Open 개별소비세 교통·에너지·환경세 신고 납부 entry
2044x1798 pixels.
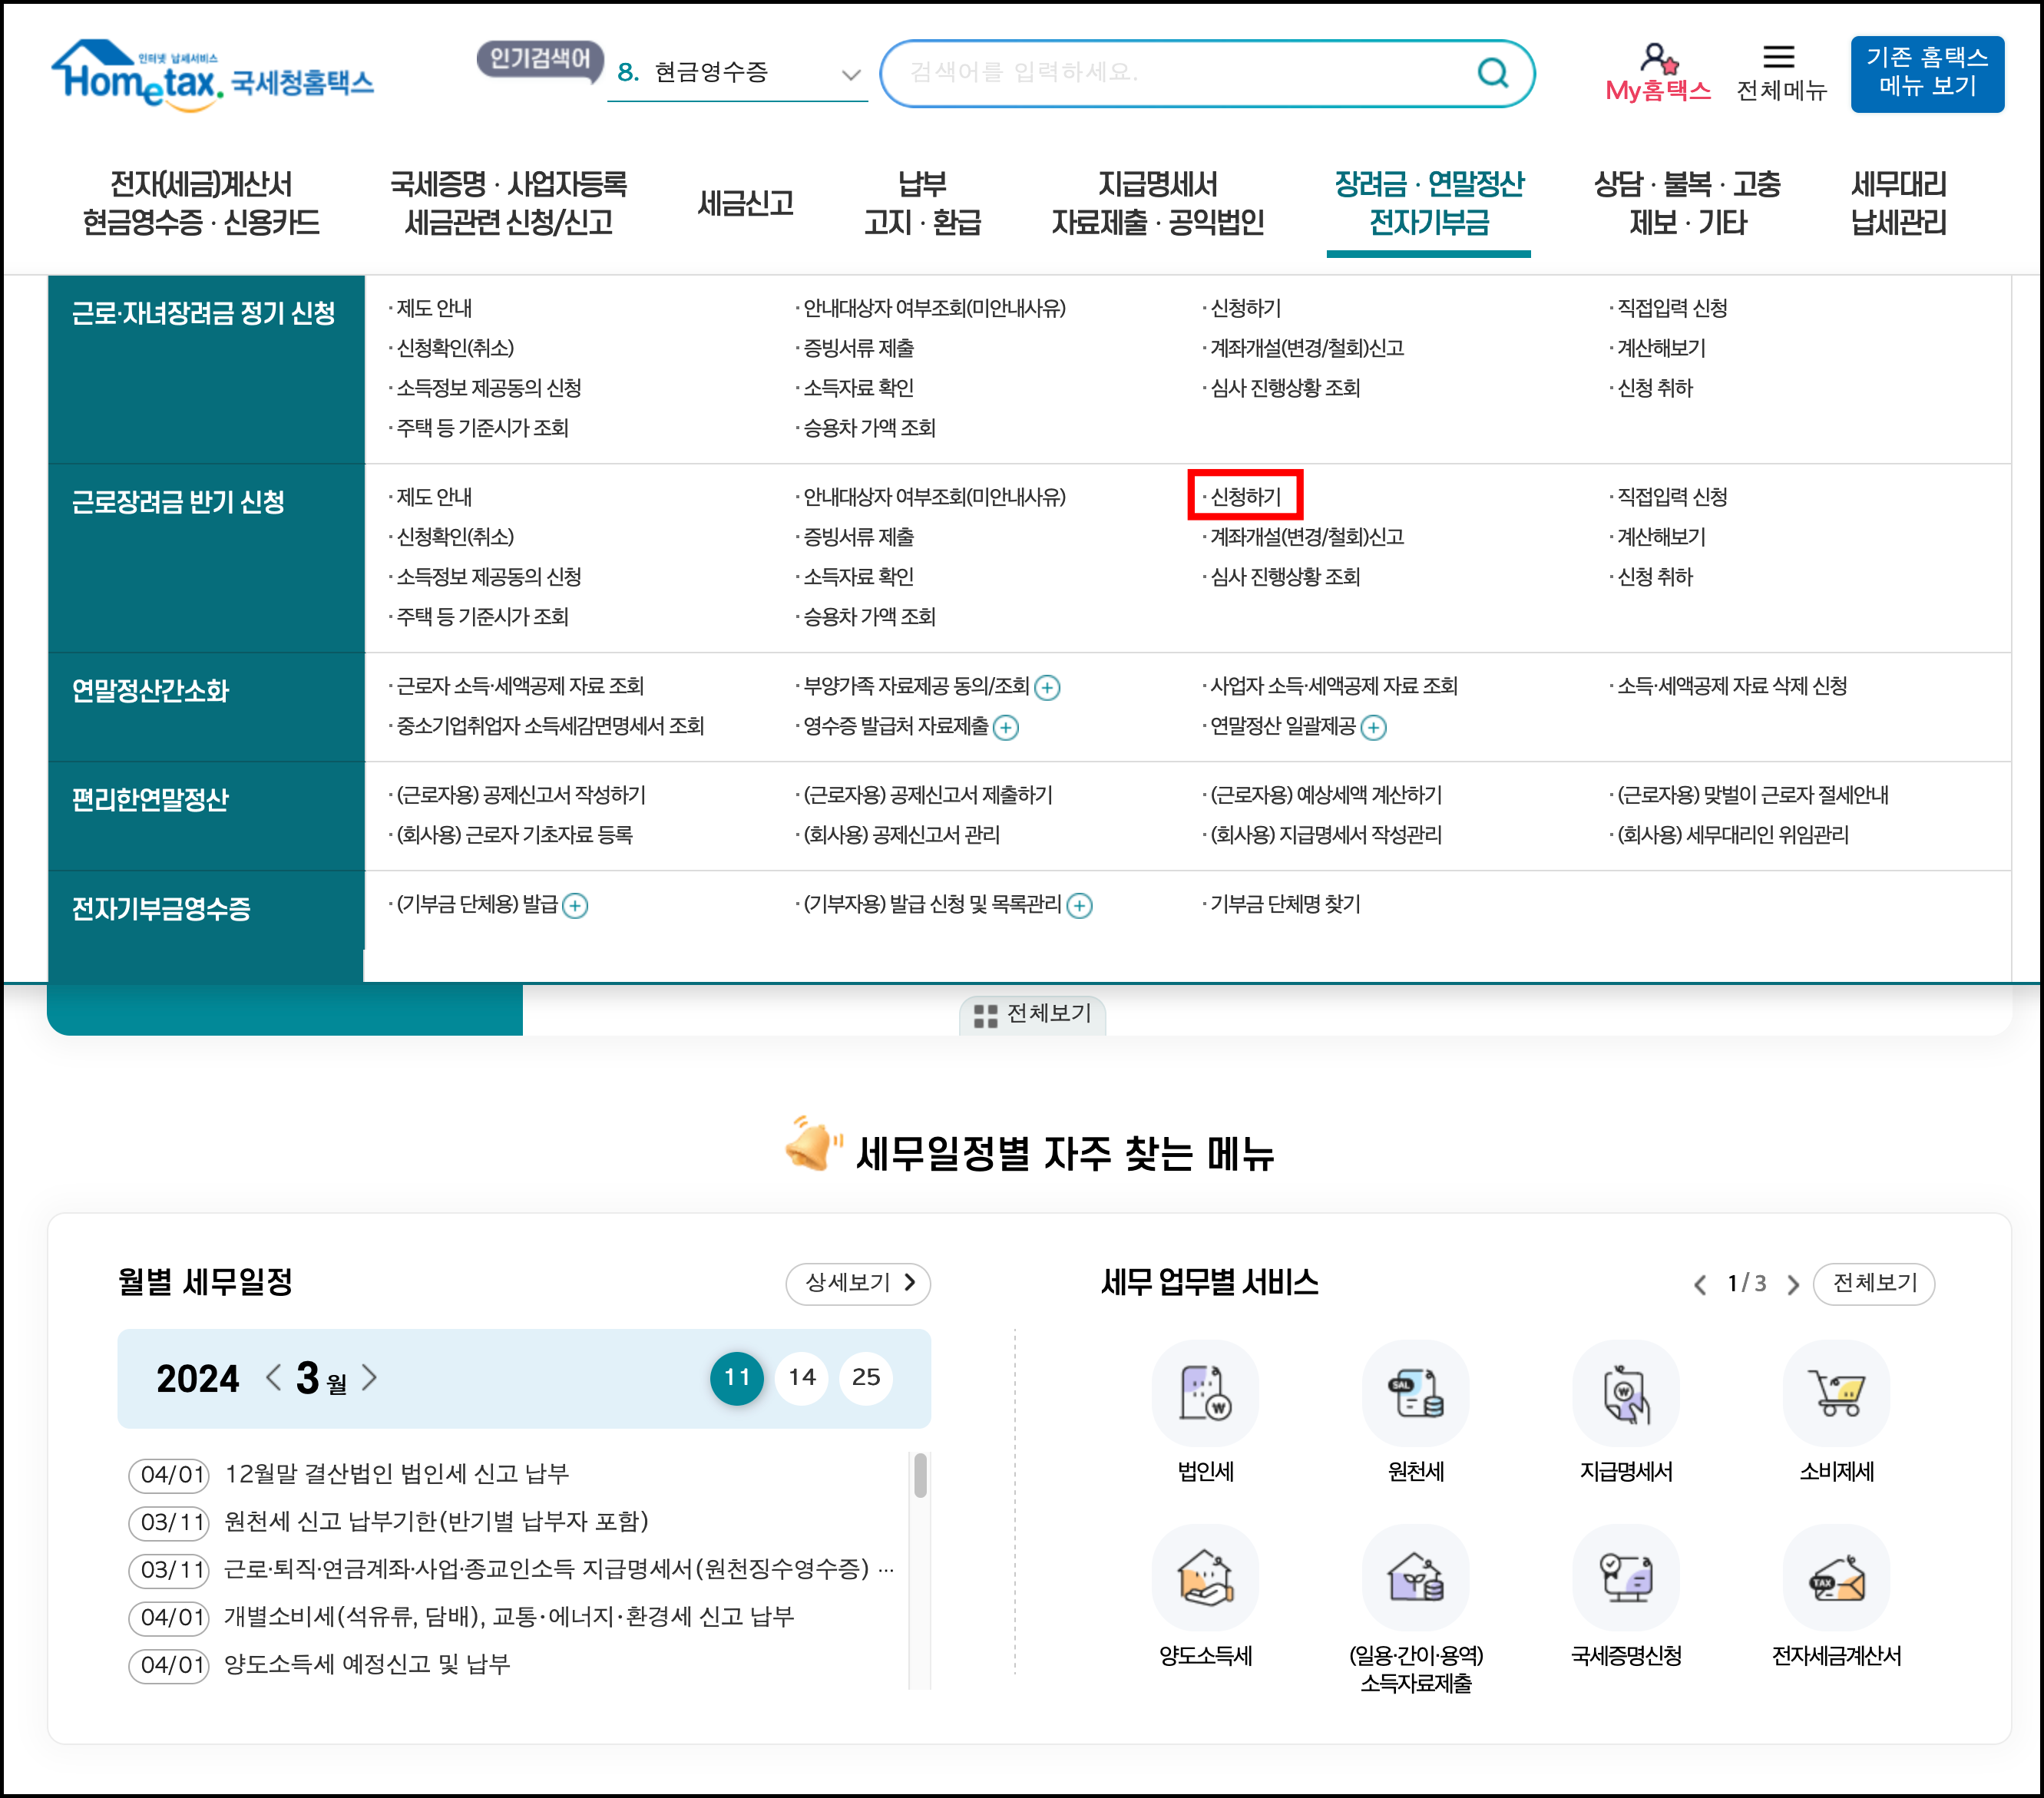tap(509, 1617)
